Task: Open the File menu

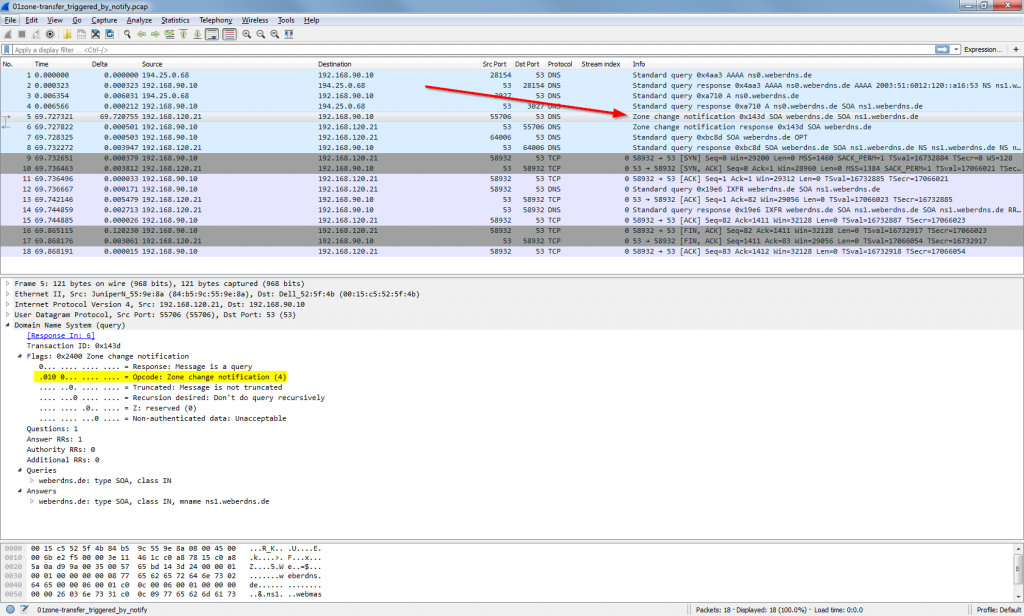Action: pyautogui.click(x=10, y=20)
